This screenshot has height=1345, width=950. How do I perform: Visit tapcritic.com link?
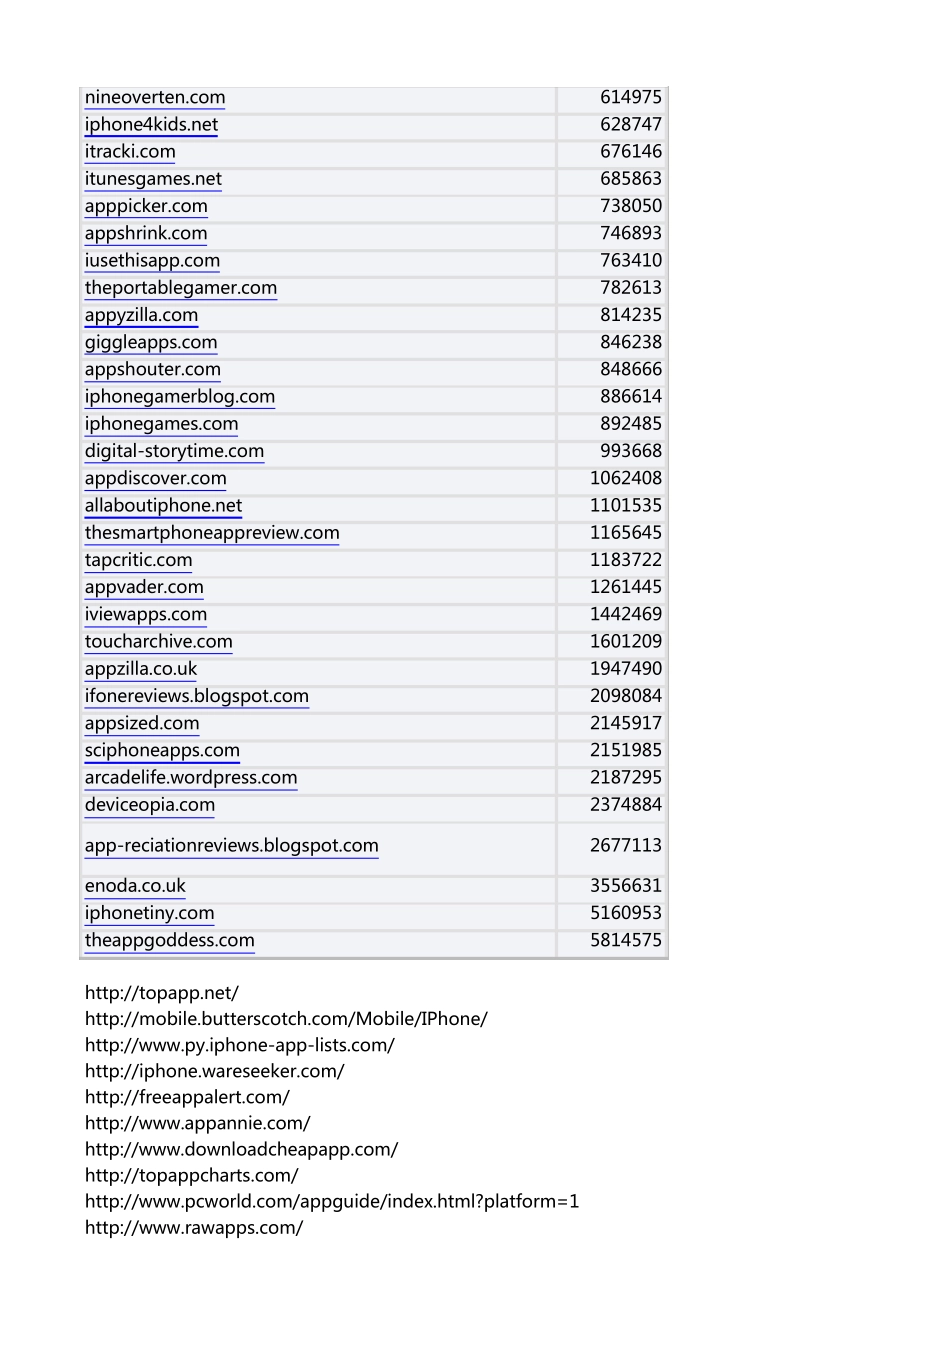[138, 560]
